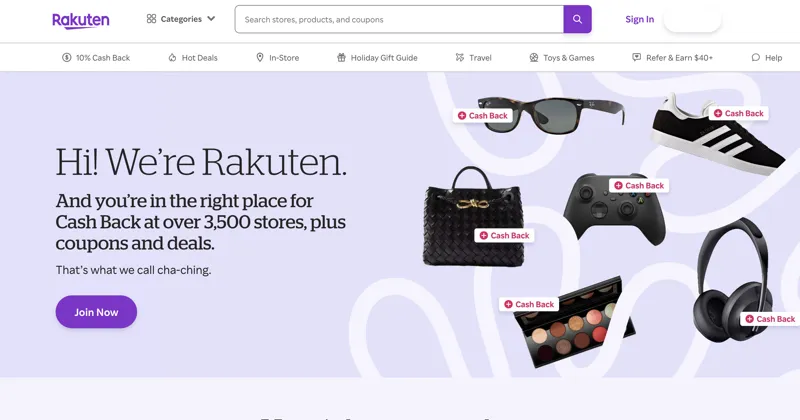
Task: Click the 10% Cash Back dollar icon
Action: click(66, 58)
